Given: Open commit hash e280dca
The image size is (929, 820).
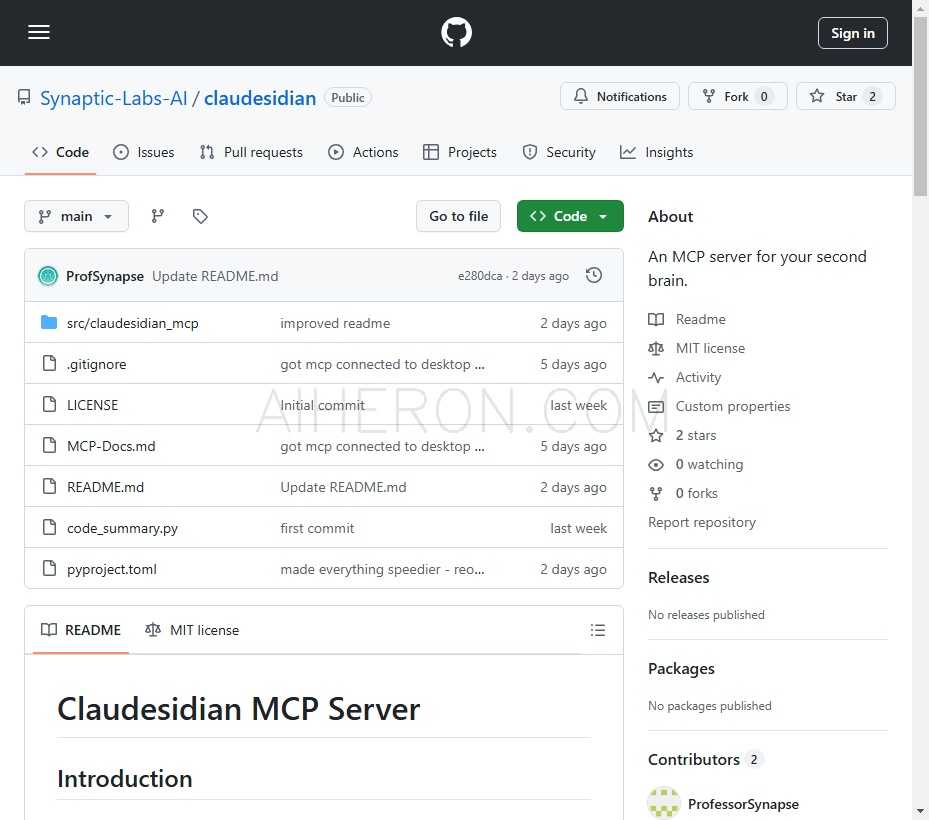Looking at the screenshot, I should tap(480, 276).
